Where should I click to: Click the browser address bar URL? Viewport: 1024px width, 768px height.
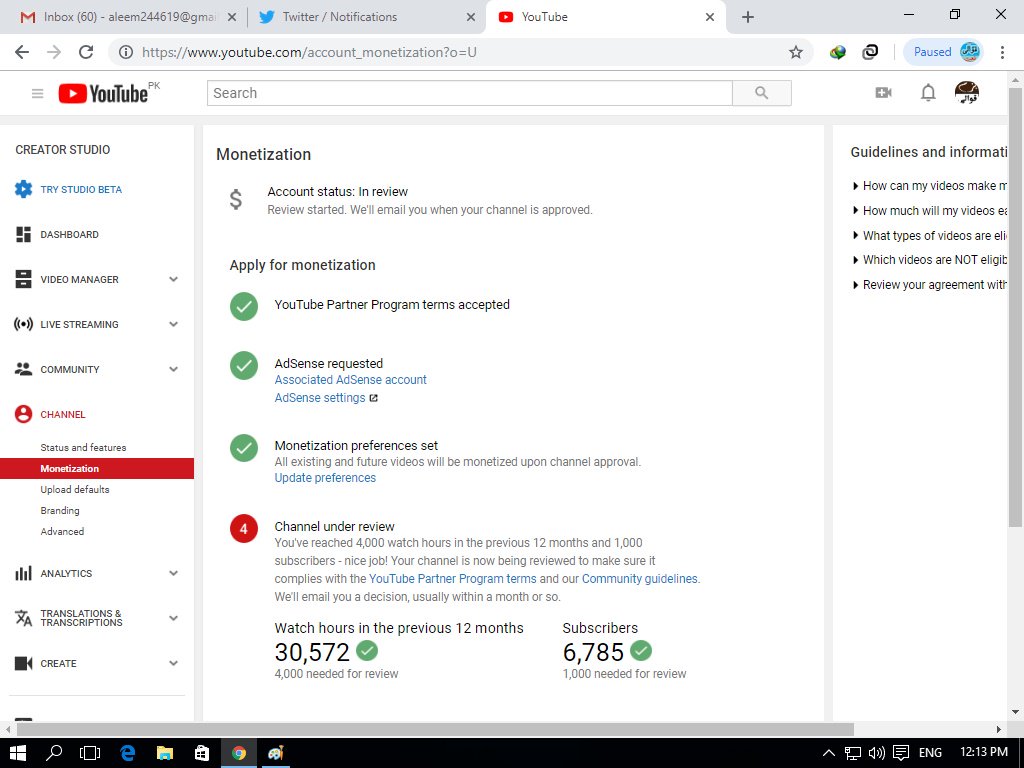tap(309, 52)
